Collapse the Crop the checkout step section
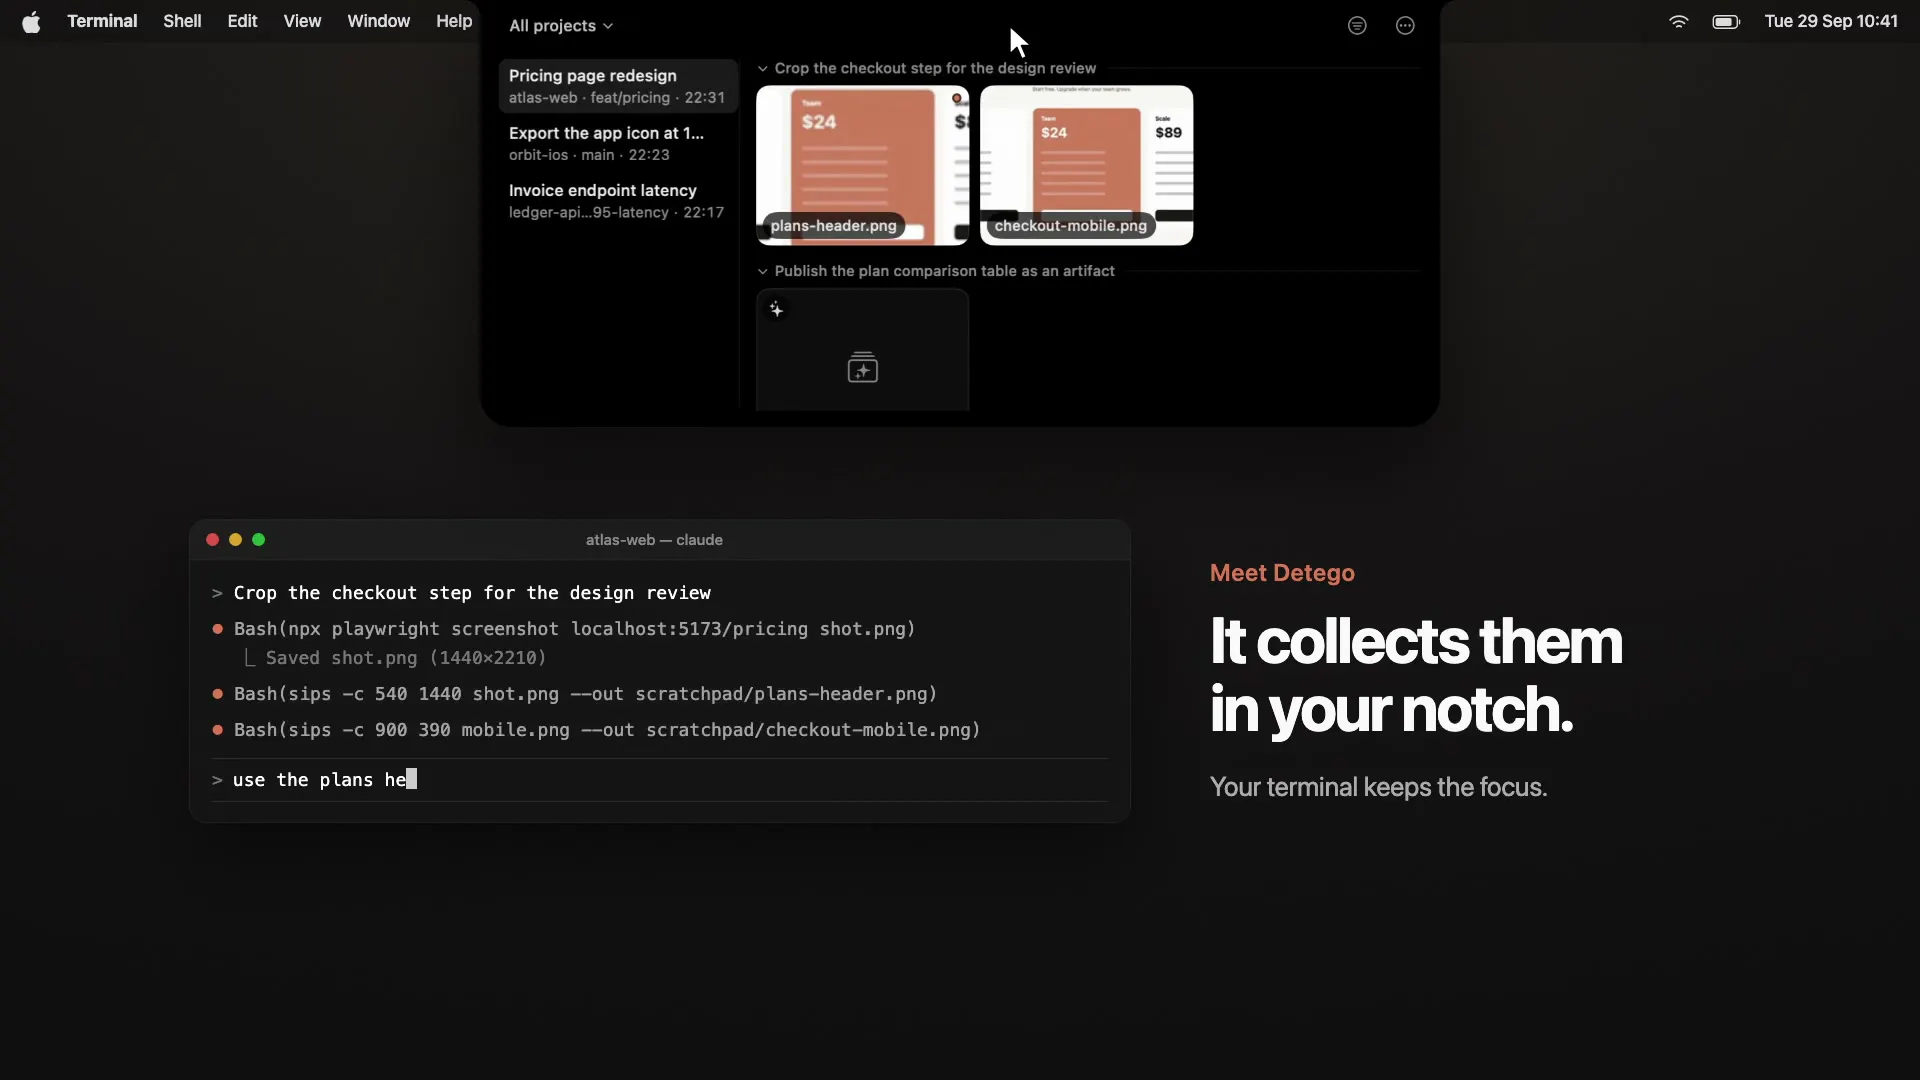Screen dimensions: 1920x1080 763,69
